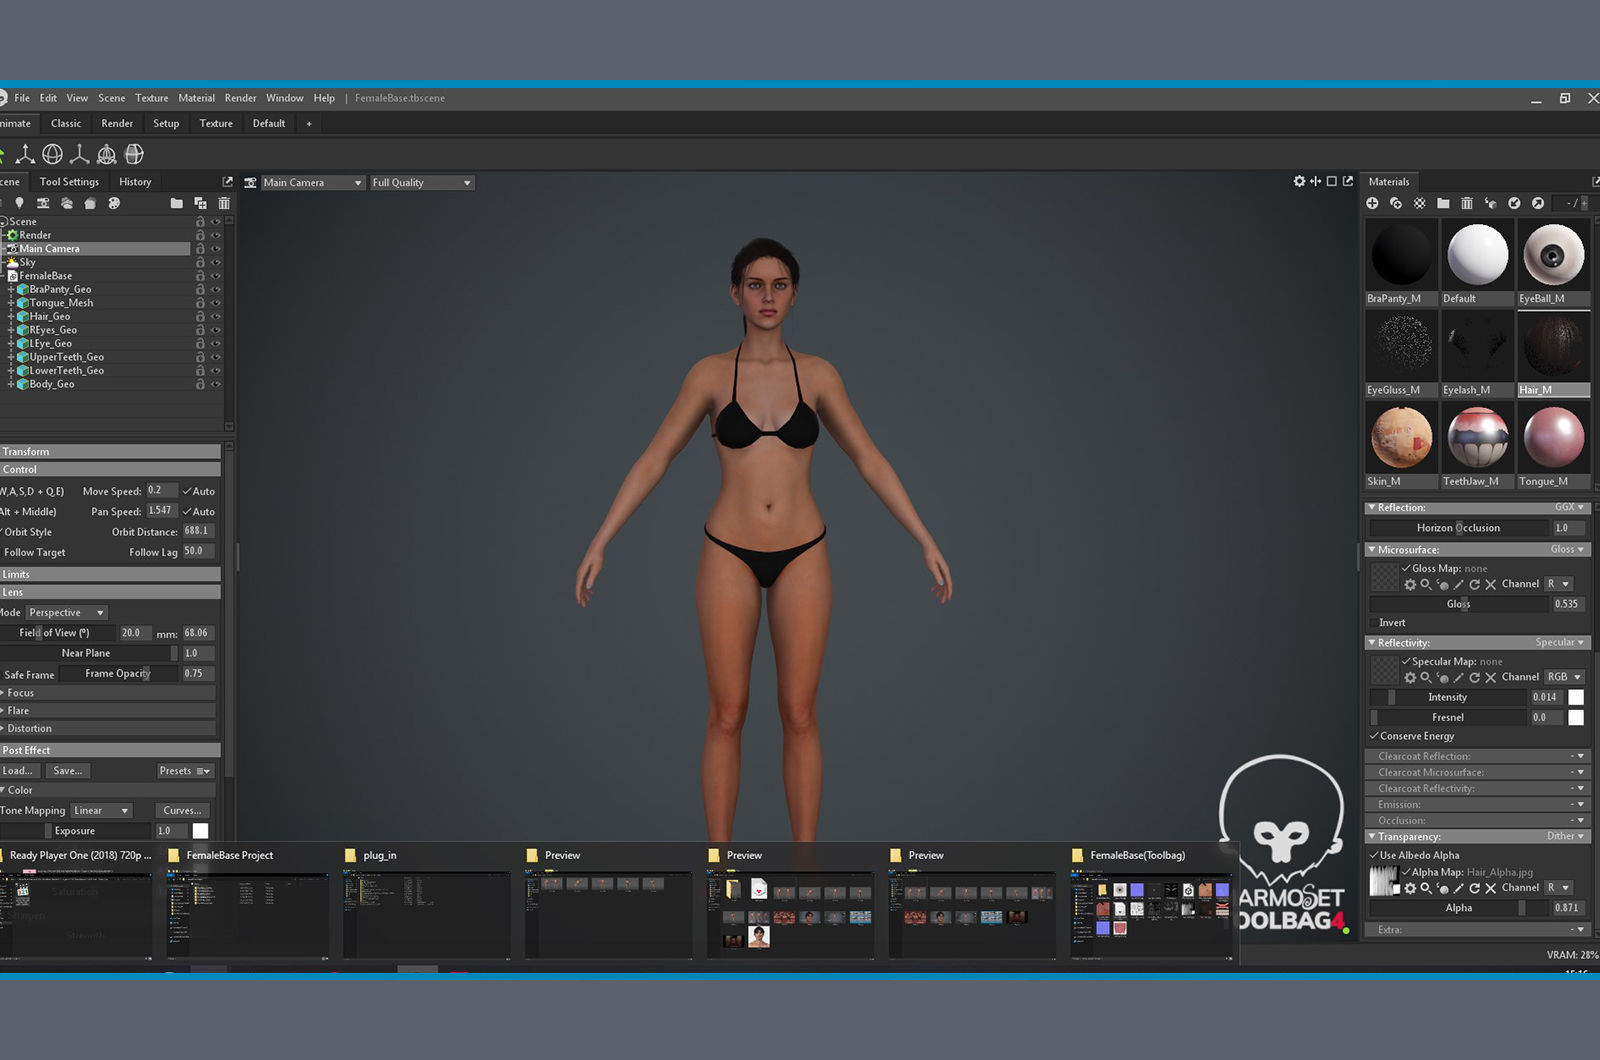Maximize viewport with square icon
1600x1060 pixels.
coord(1331,181)
